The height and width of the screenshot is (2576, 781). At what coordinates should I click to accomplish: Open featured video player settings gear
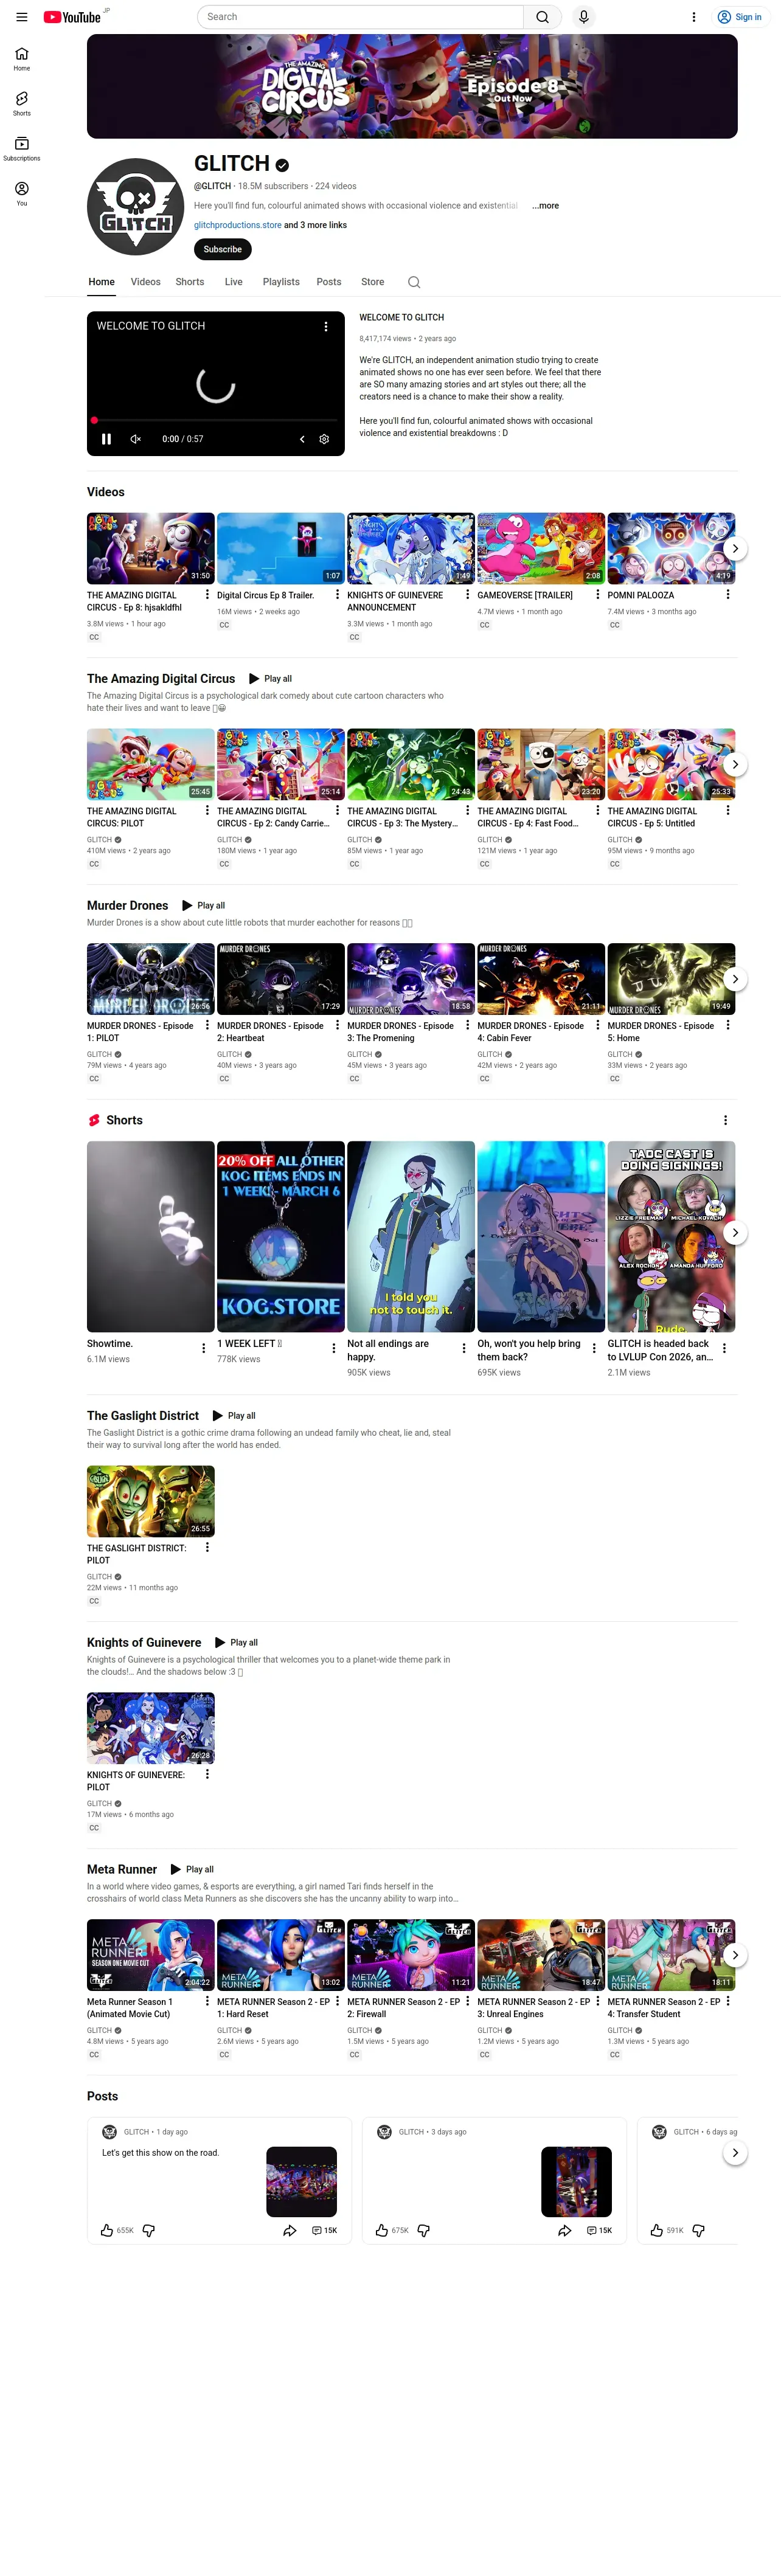[x=324, y=439]
